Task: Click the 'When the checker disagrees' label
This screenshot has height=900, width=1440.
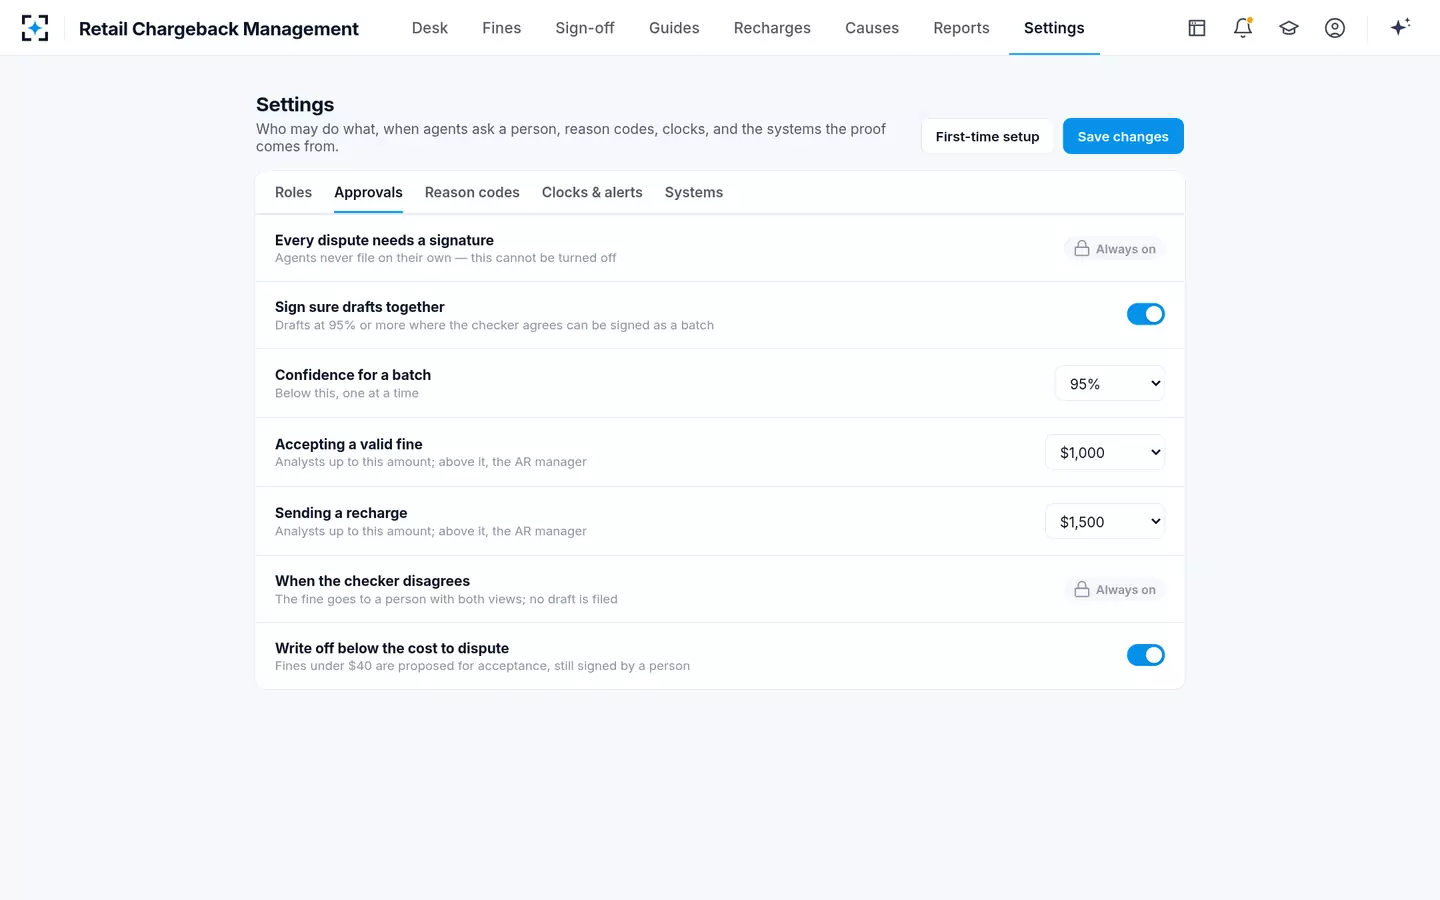Action: point(372,581)
